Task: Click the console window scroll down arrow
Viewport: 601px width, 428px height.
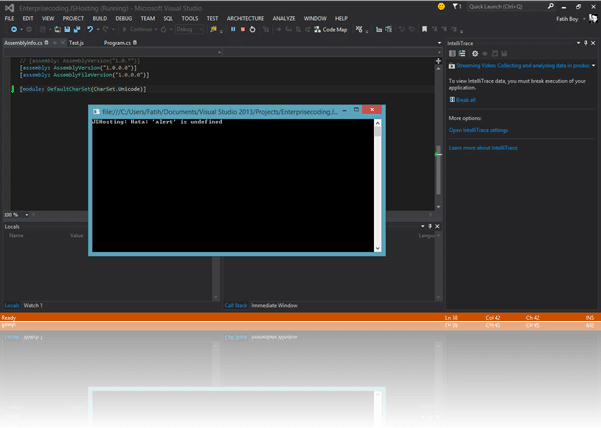Action: [378, 248]
